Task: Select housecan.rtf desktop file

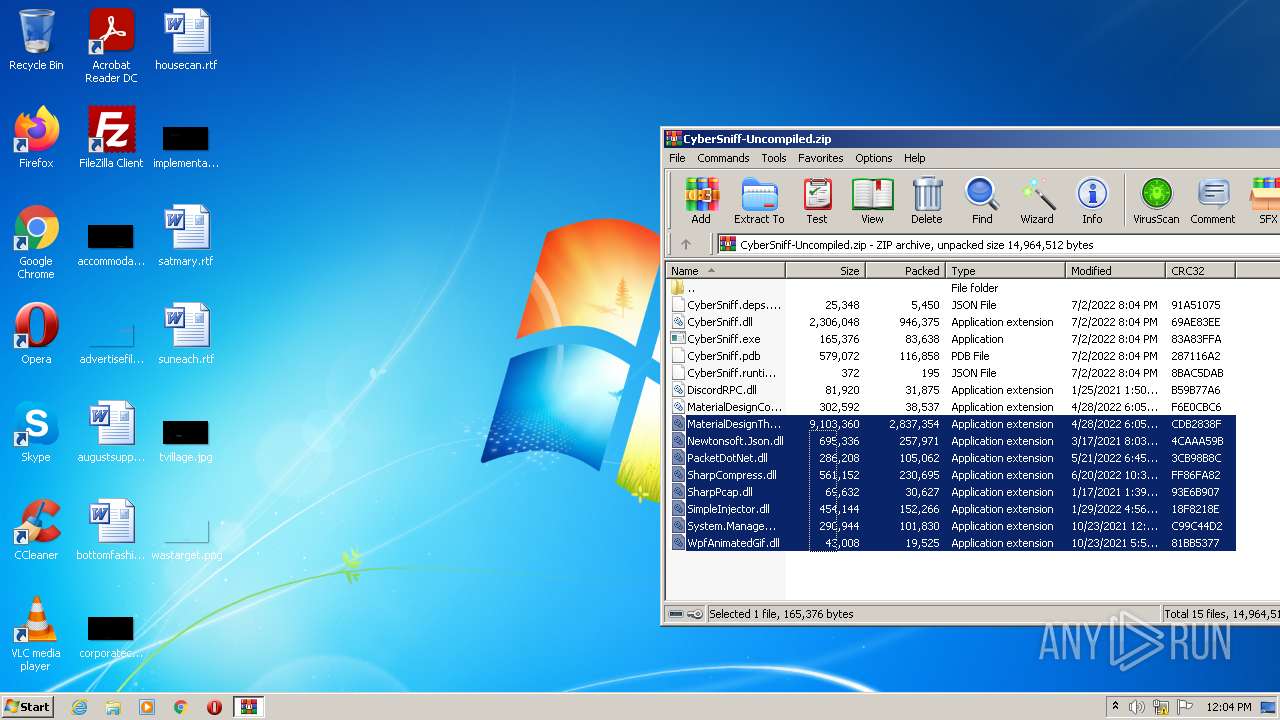Action: coord(186,40)
